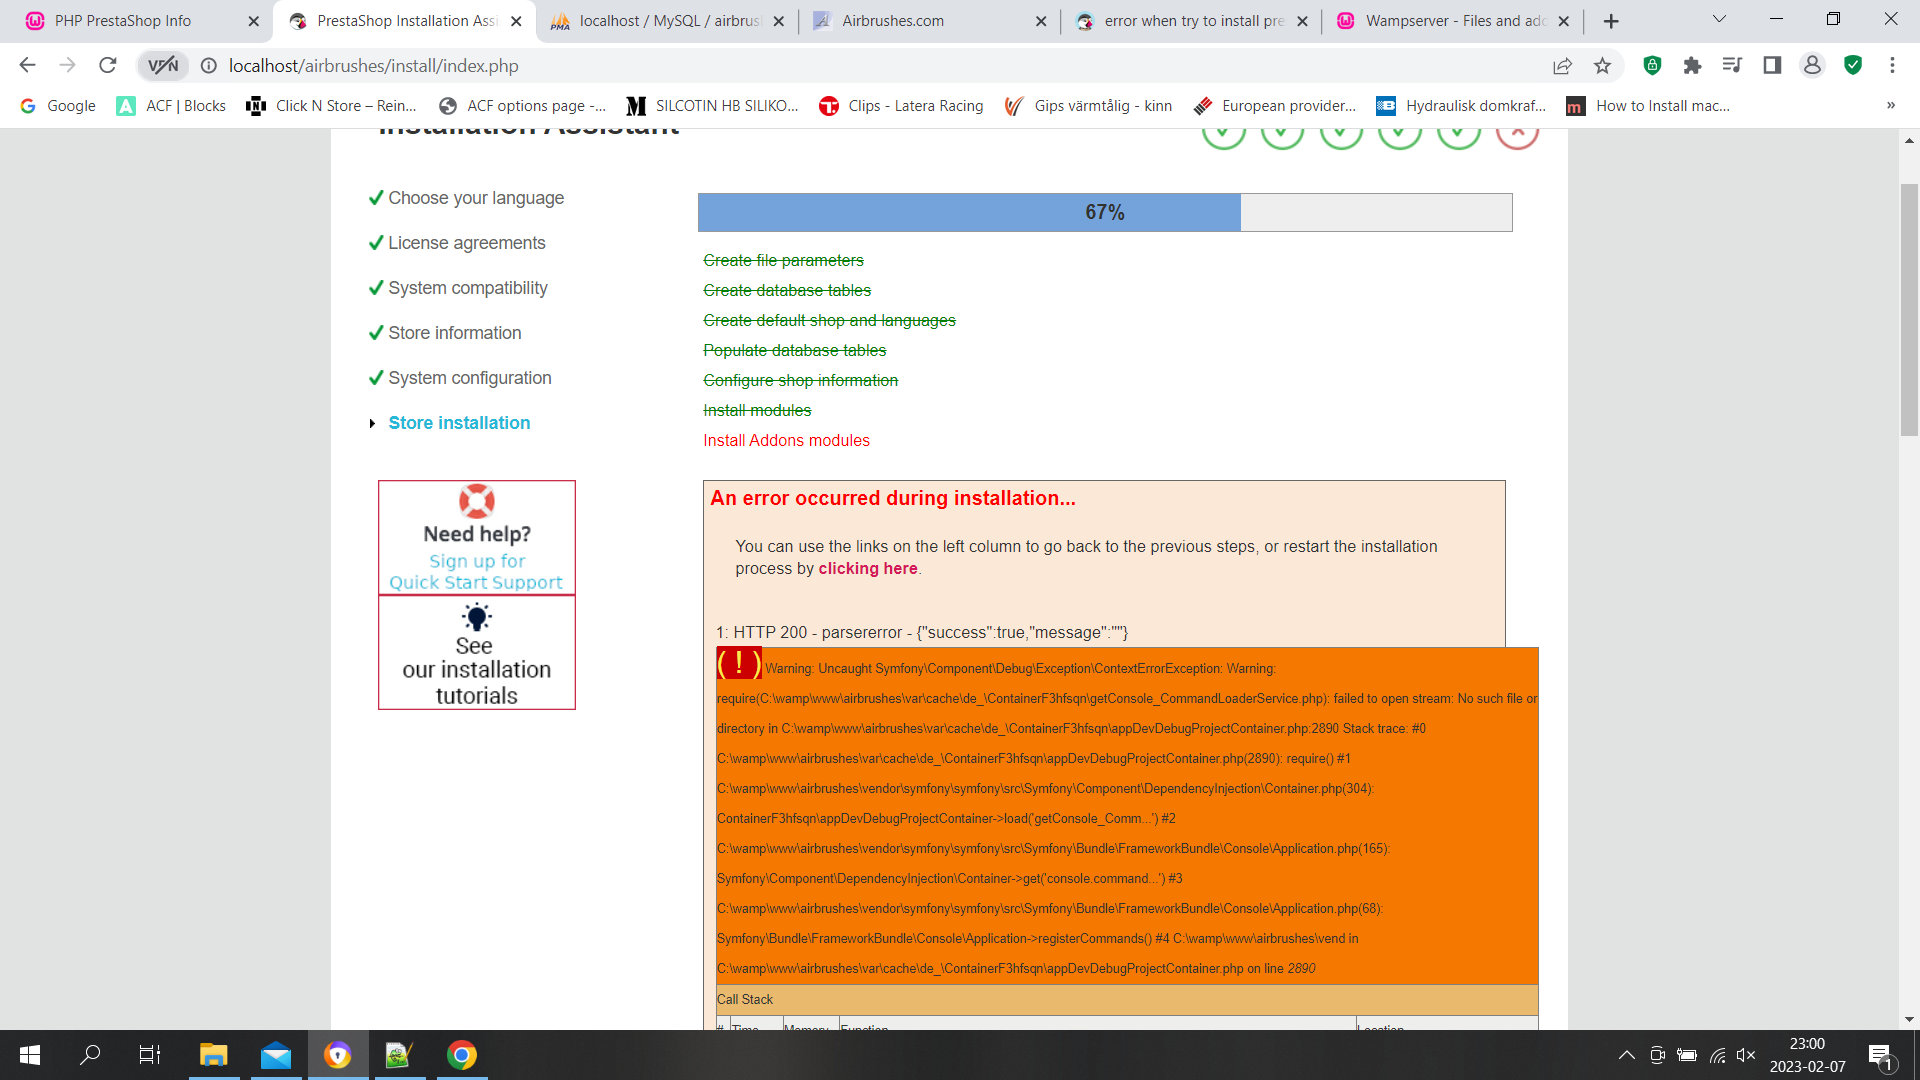Toggle the browser side panel icon
Image resolution: width=1920 pixels, height=1080 pixels.
1772,65
